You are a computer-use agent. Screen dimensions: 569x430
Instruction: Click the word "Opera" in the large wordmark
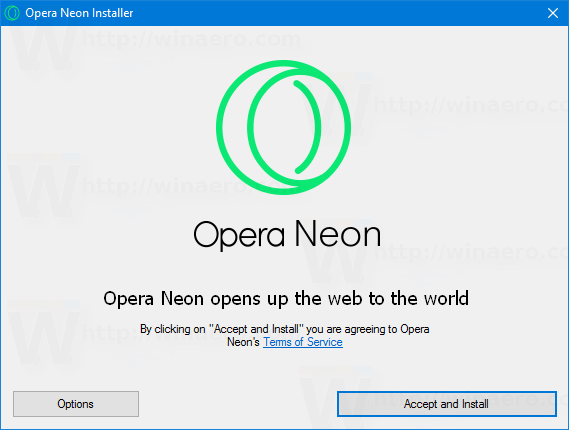pyautogui.click(x=239, y=236)
